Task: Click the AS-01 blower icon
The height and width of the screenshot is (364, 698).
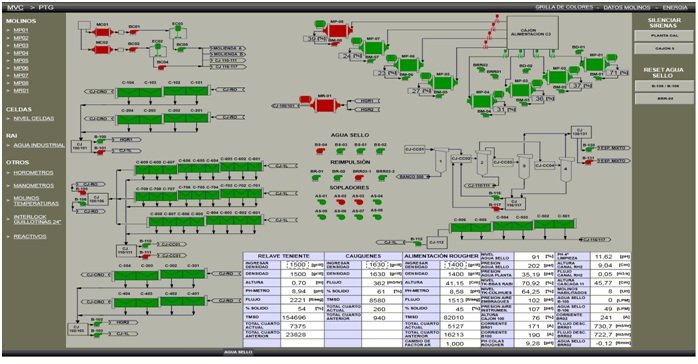Action: click(321, 202)
